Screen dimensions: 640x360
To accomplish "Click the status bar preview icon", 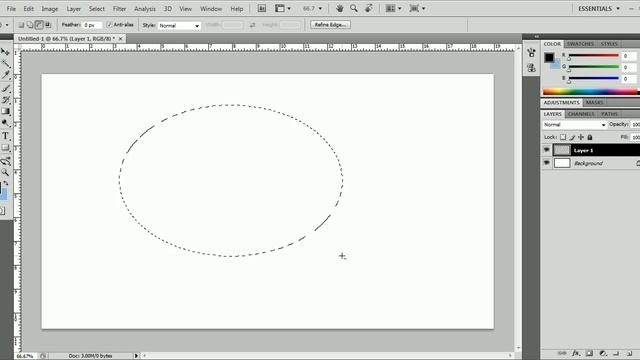I will [x=43, y=356].
